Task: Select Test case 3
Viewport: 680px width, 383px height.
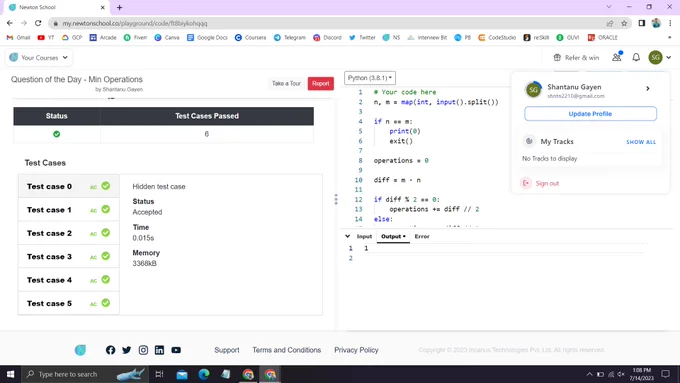Action: (69, 257)
